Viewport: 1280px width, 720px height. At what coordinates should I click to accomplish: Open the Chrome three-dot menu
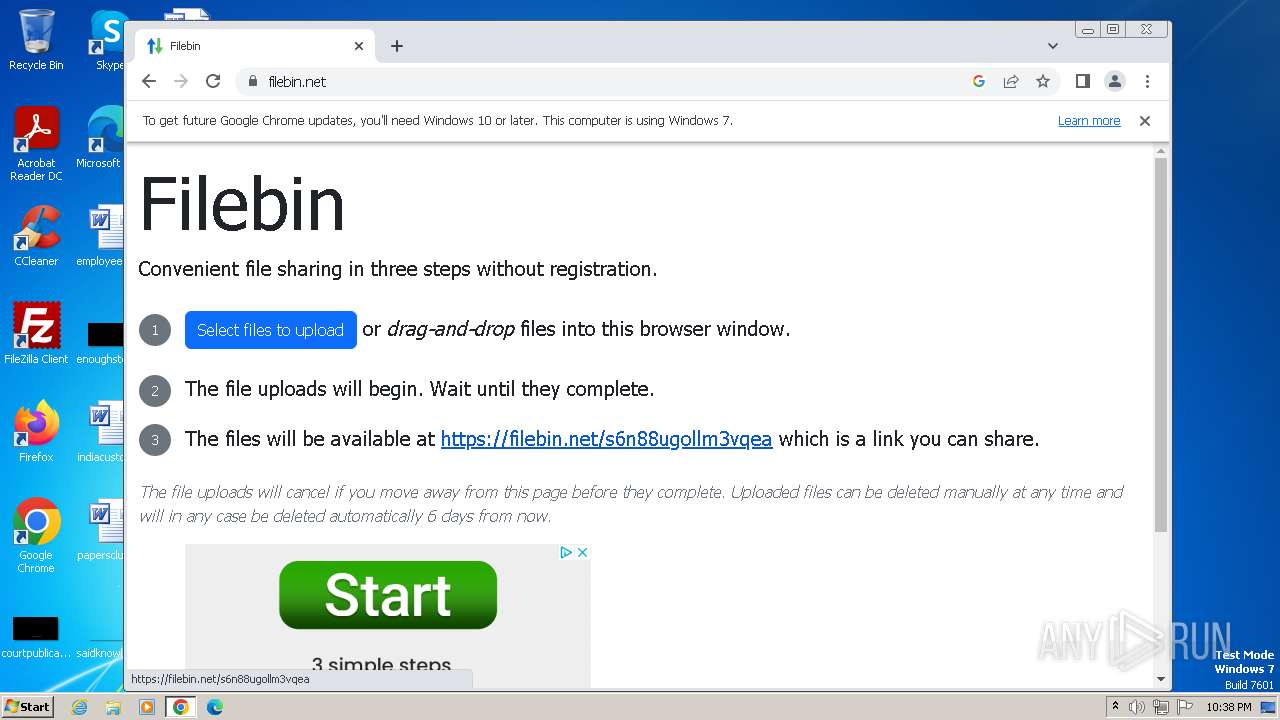1147,82
